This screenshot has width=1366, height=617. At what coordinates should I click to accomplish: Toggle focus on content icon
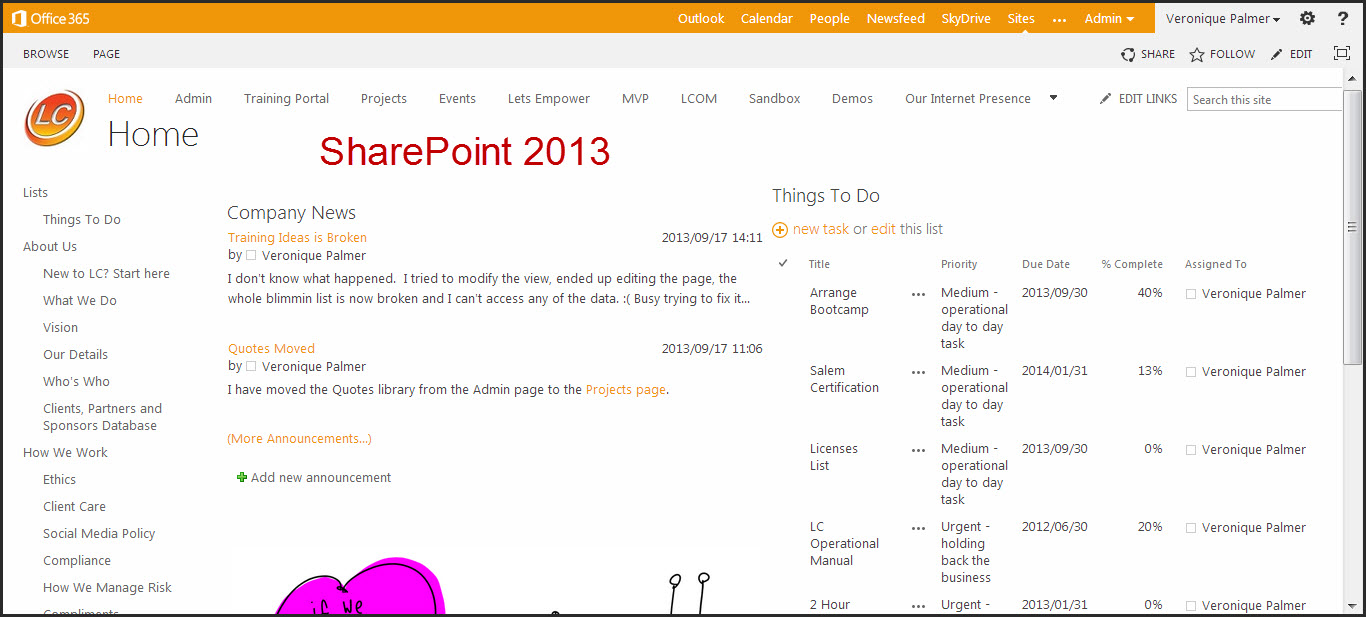1342,54
